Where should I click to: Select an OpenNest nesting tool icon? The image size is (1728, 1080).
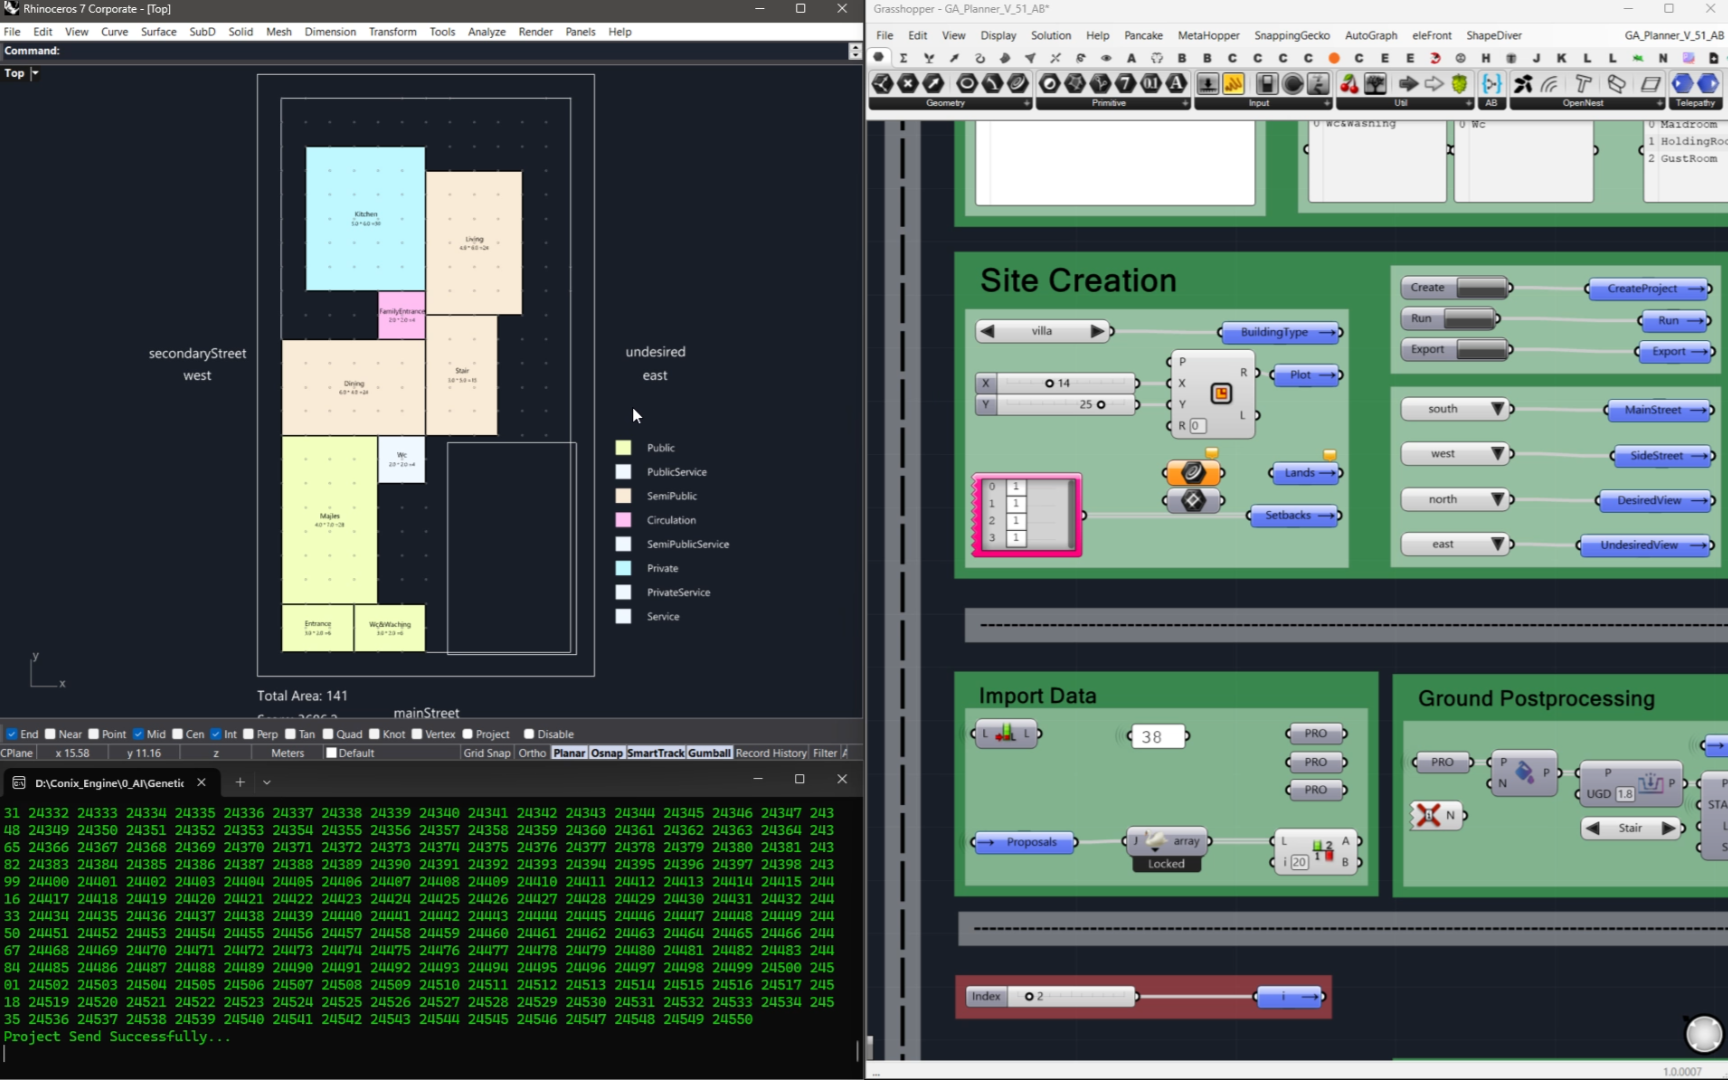pos(1525,85)
